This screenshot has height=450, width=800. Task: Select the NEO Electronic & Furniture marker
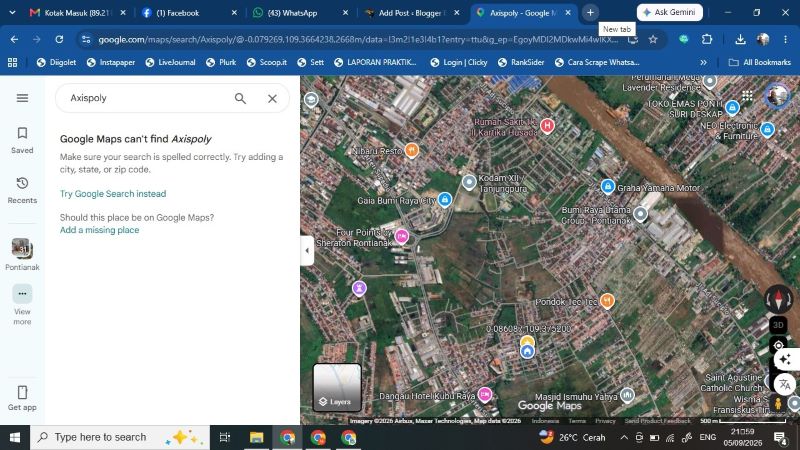click(767, 130)
